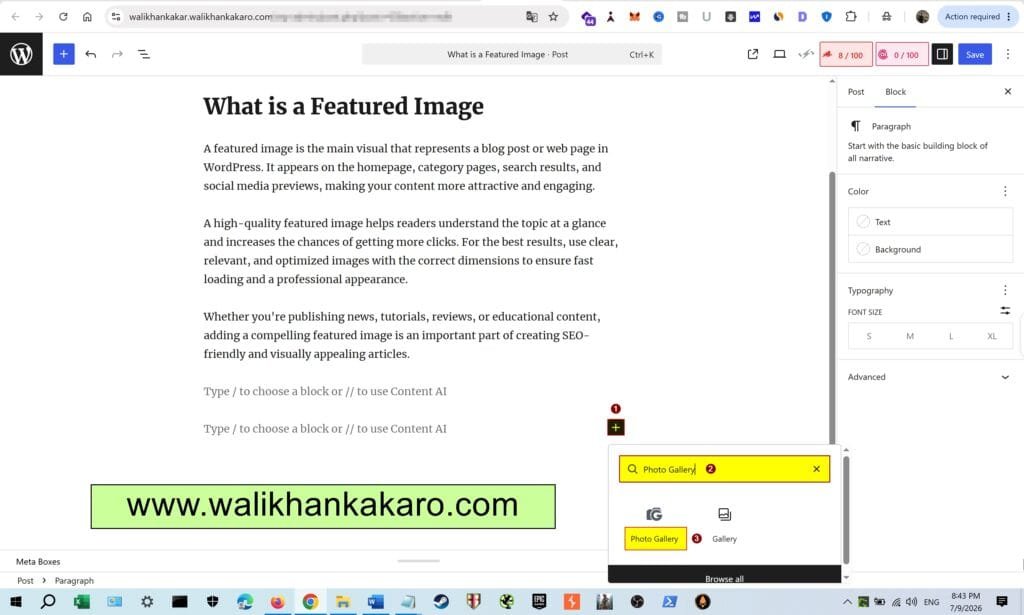Reload the browser page
The height and width of the screenshot is (615, 1024).
63,16
